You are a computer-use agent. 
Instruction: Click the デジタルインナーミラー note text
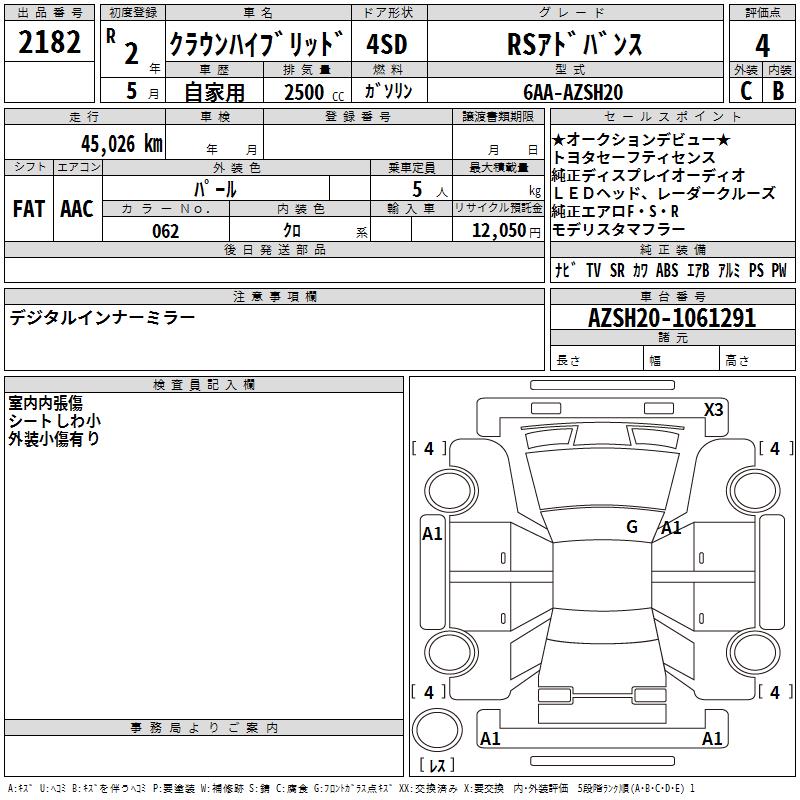tap(103, 318)
